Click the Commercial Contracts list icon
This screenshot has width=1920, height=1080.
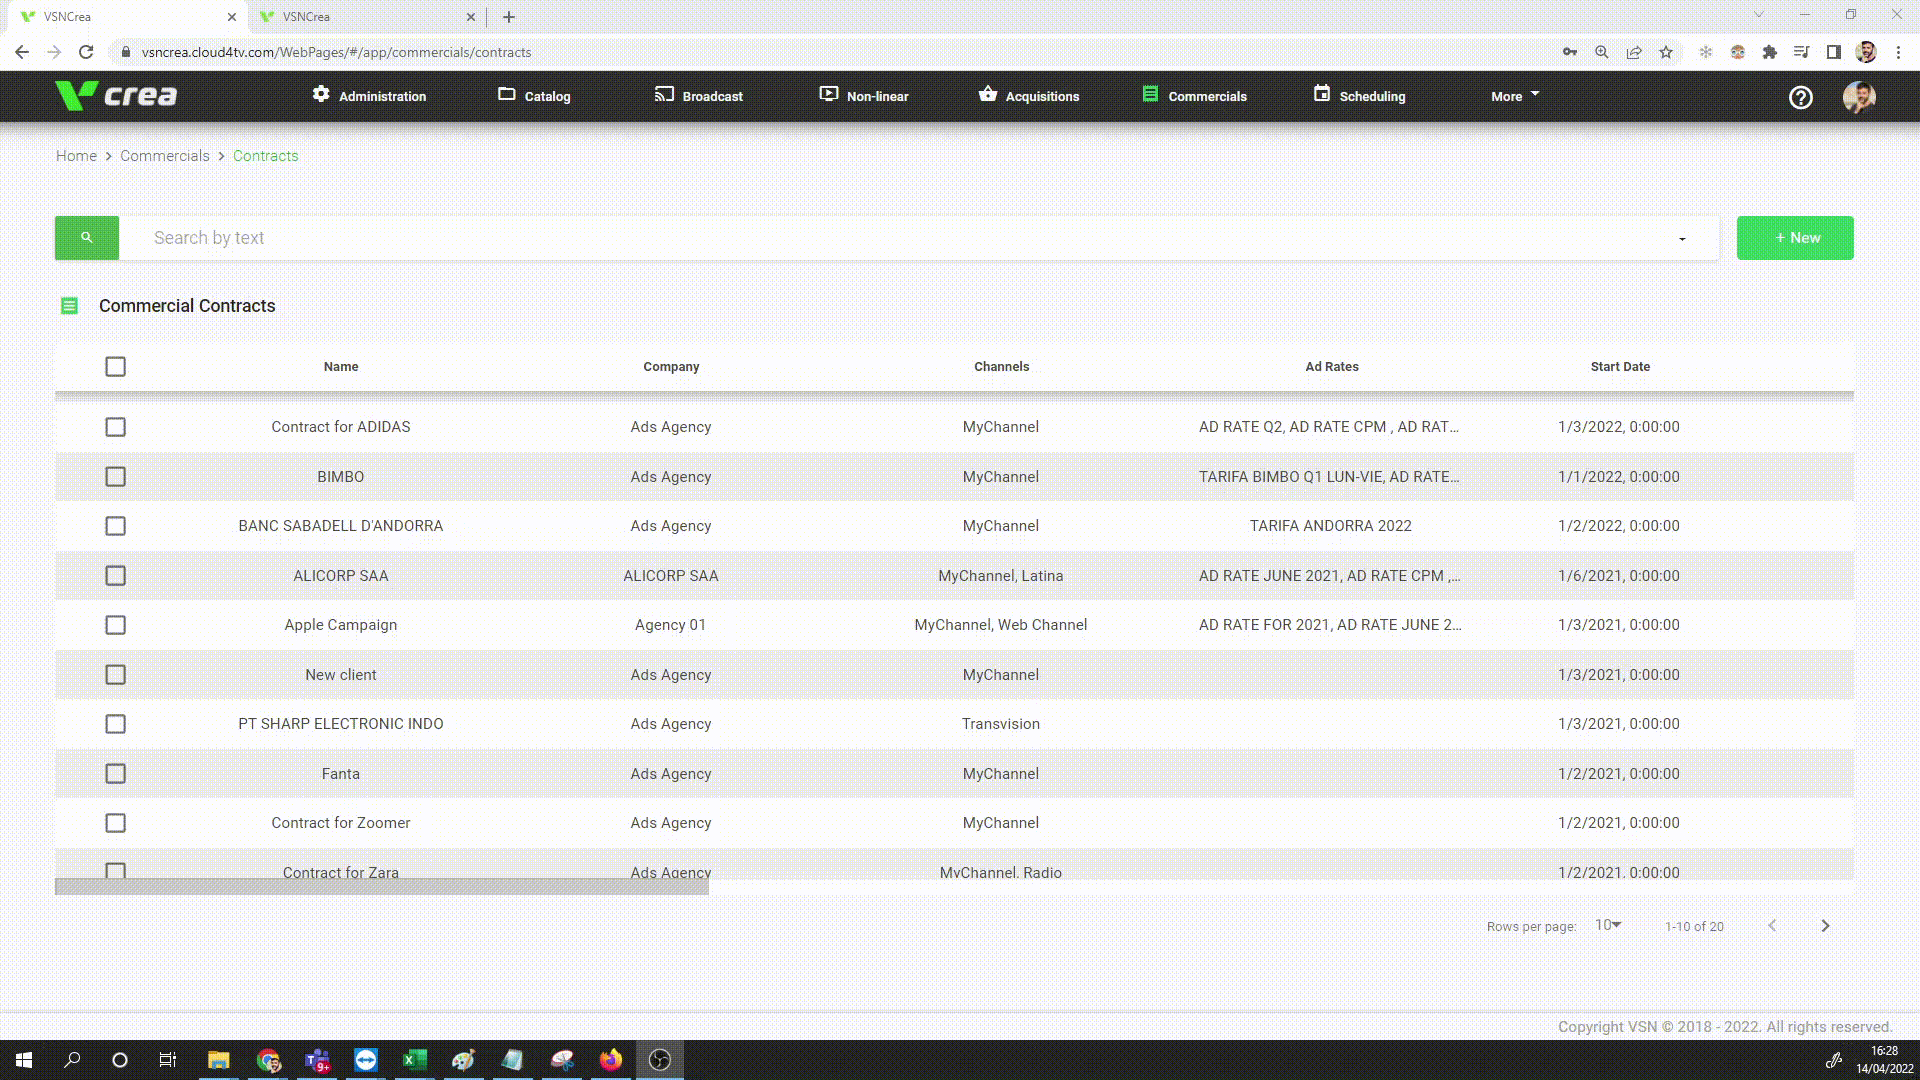(x=69, y=306)
